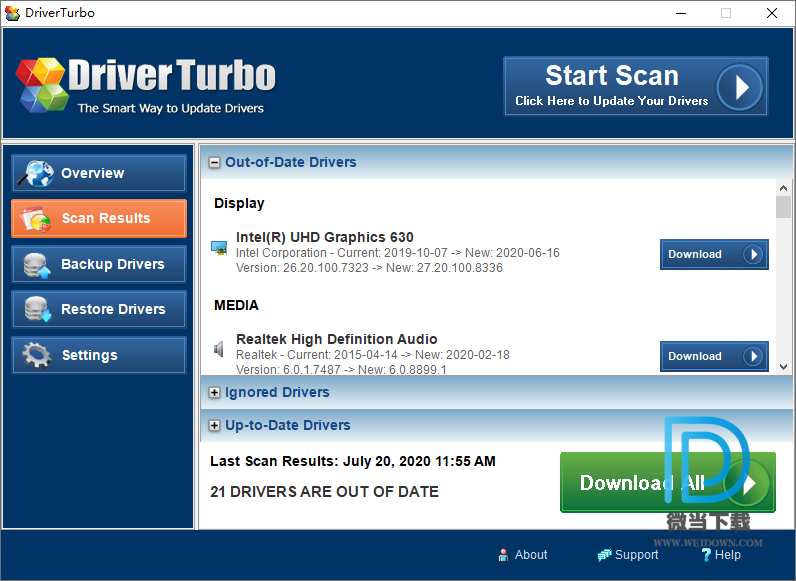The image size is (796, 581).
Task: Click the Backup Drivers database icon
Action: [37, 265]
